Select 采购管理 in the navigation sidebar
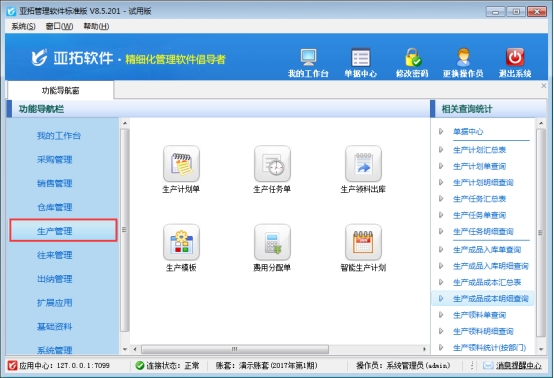Image resolution: width=554 pixels, height=378 pixels. [x=55, y=160]
